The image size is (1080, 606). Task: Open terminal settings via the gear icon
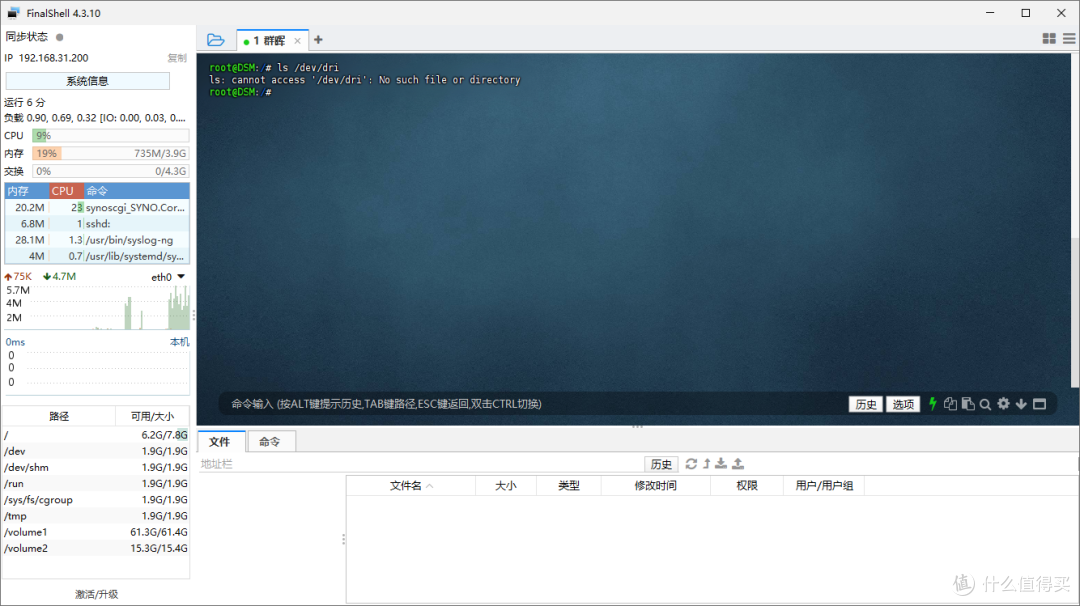click(1004, 404)
